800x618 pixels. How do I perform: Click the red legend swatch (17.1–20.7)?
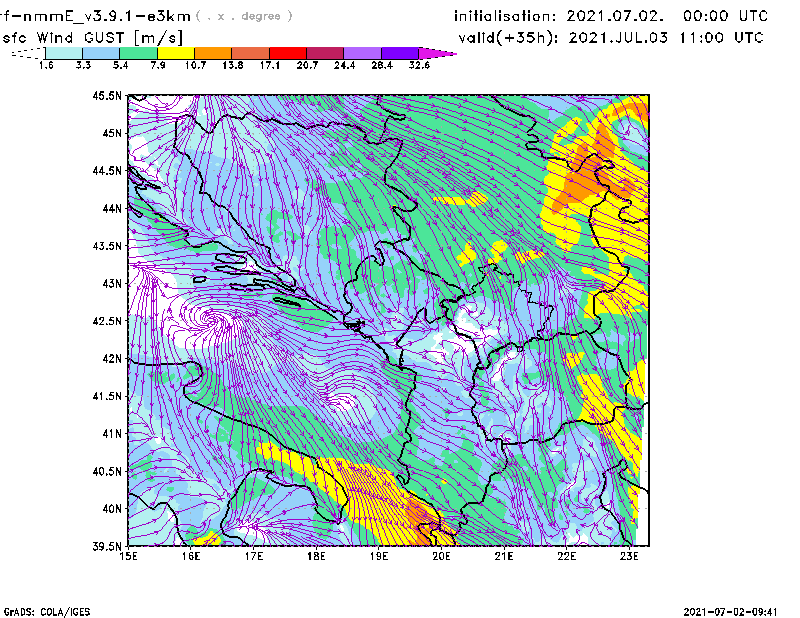coord(288,53)
